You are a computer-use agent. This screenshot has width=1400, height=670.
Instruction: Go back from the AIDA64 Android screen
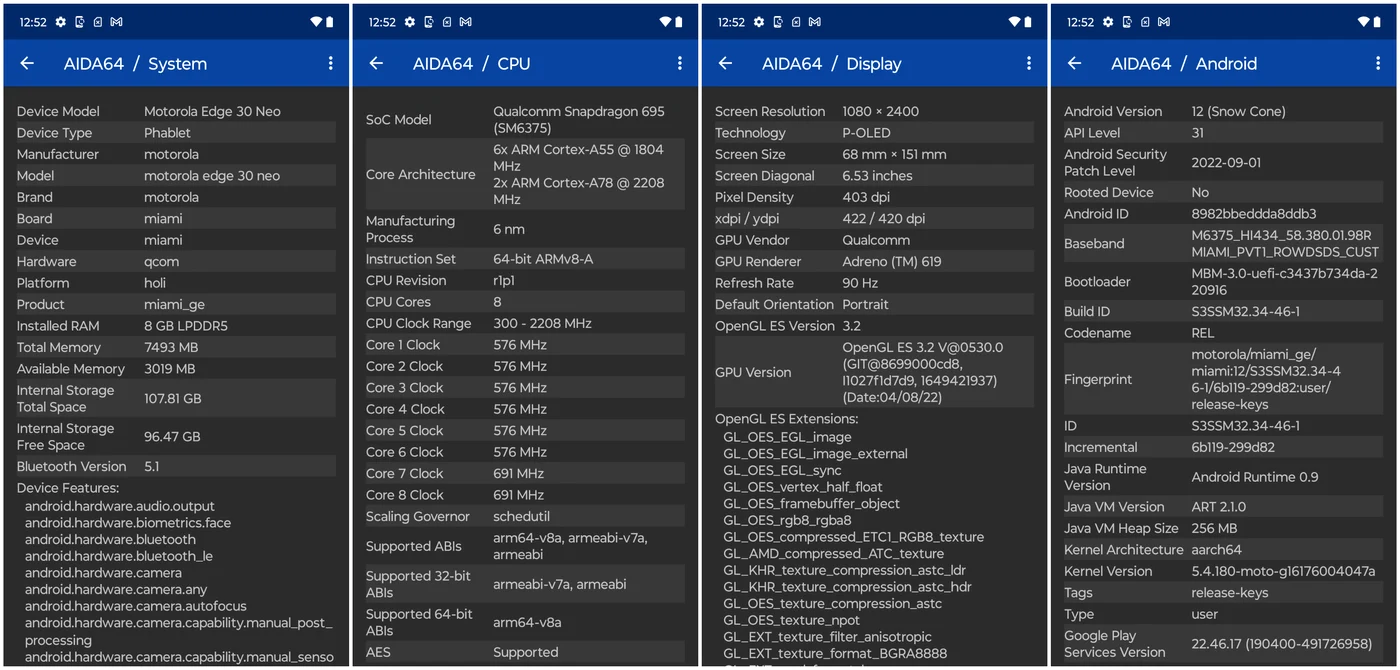click(1074, 63)
